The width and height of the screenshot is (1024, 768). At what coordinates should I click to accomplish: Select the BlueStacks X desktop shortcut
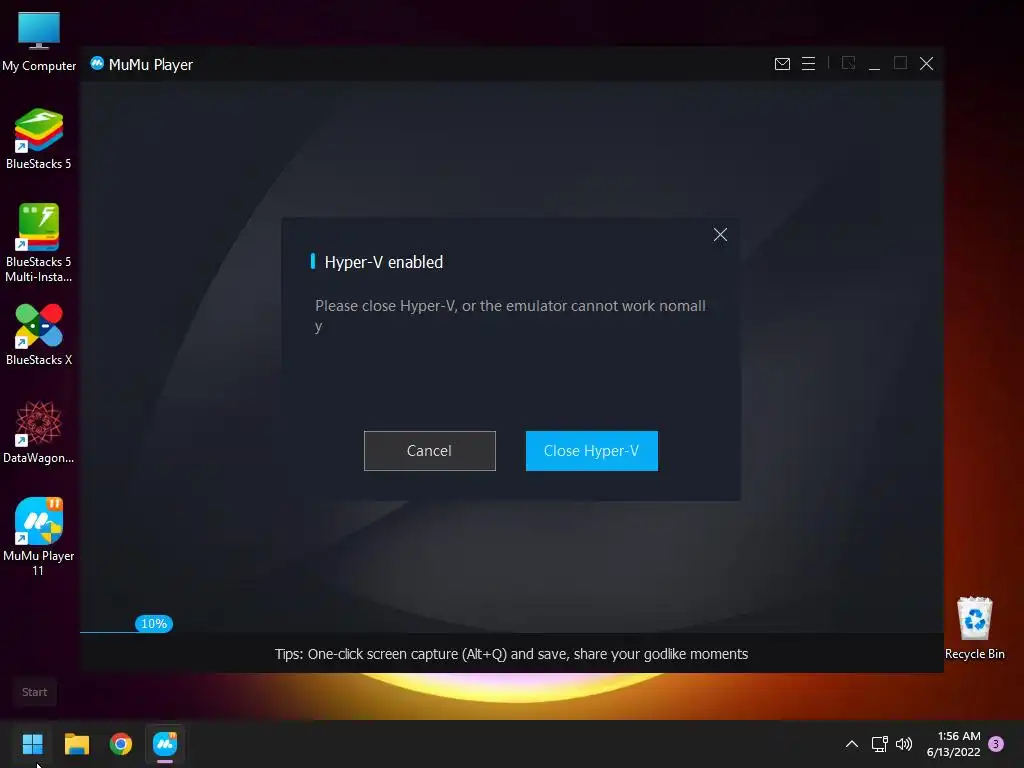coord(39,335)
